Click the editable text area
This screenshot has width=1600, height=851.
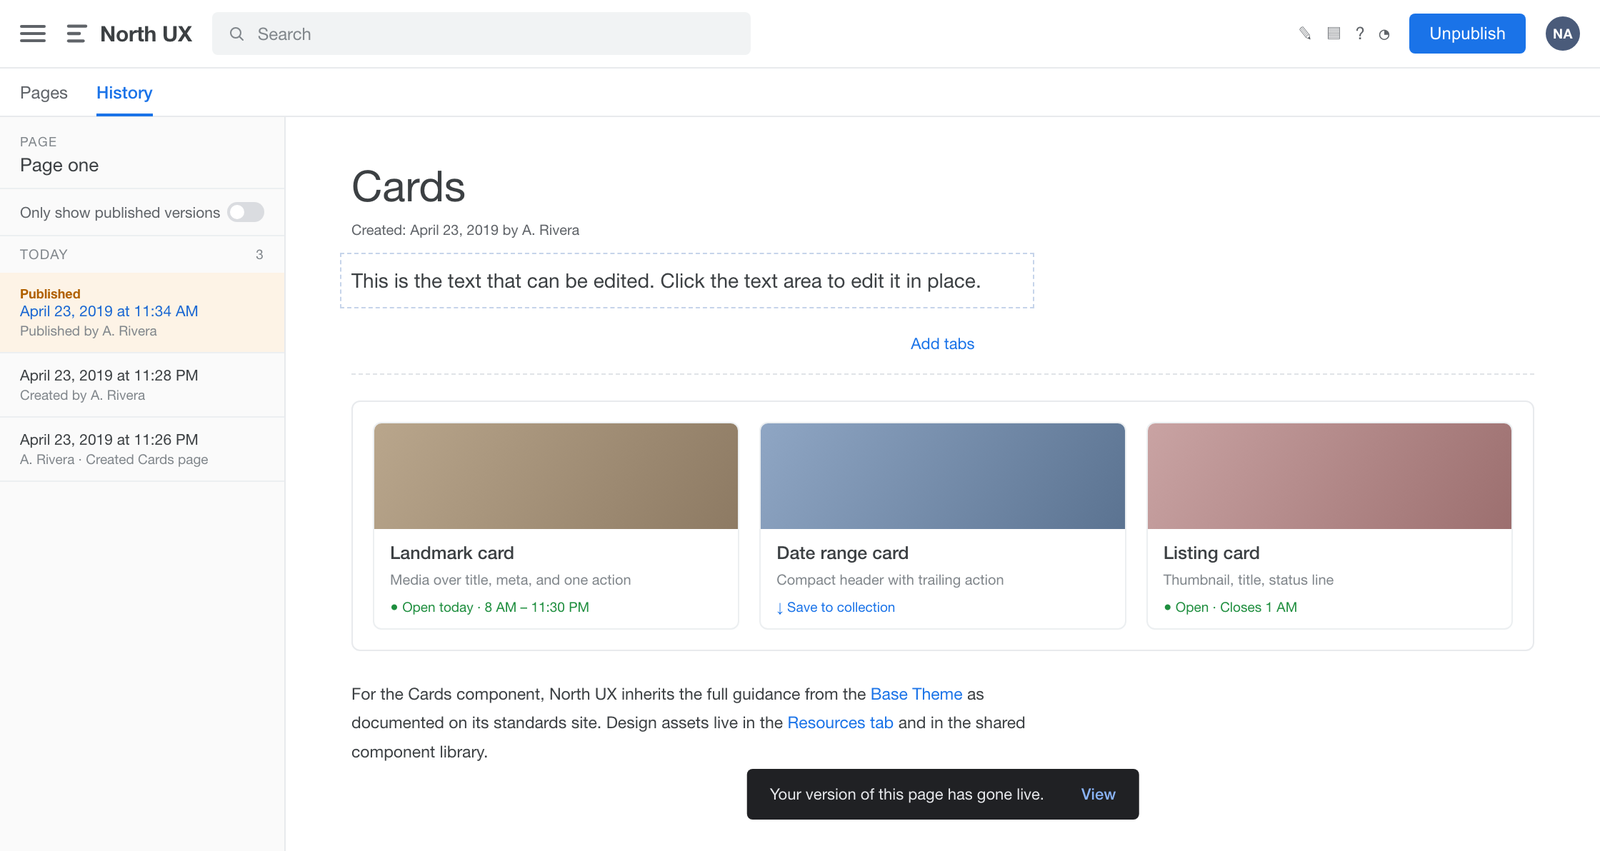pos(687,281)
